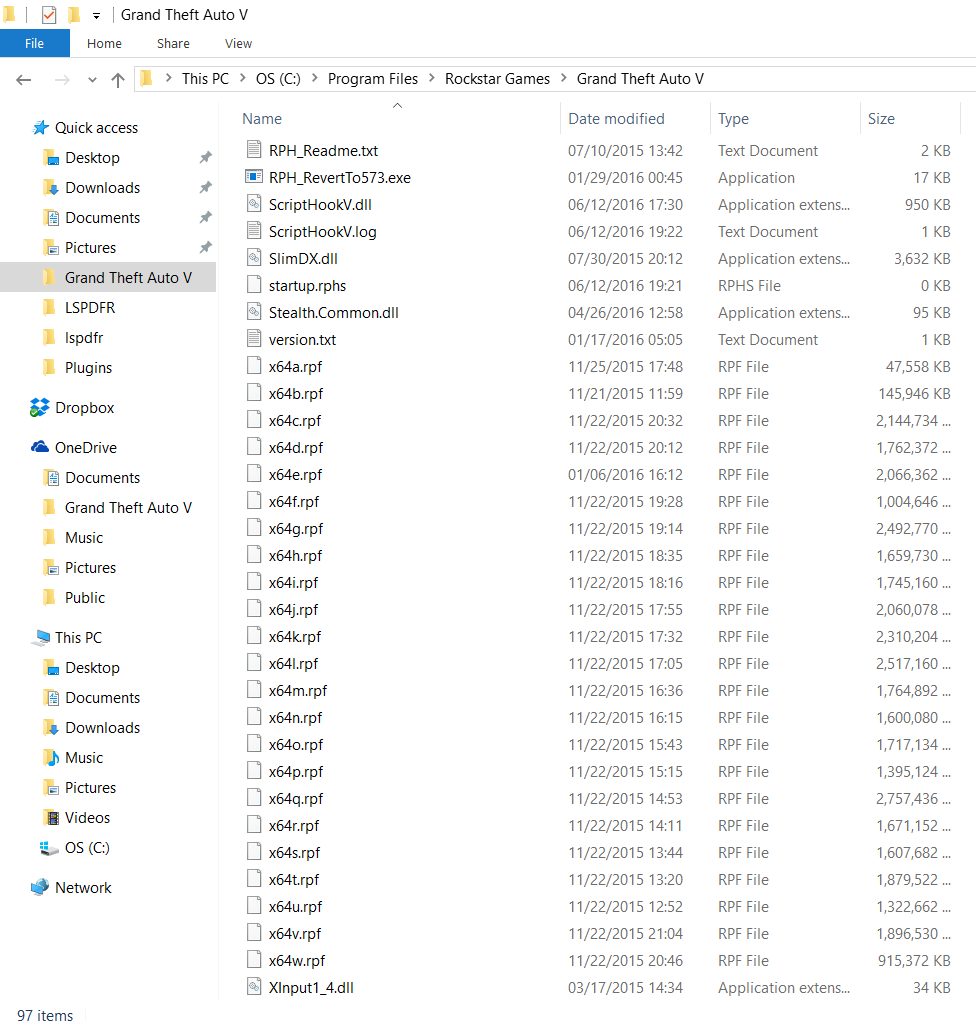Select the RPH_Readme.txt file icon
Image resolution: width=976 pixels, height=1030 pixels.
click(x=254, y=150)
